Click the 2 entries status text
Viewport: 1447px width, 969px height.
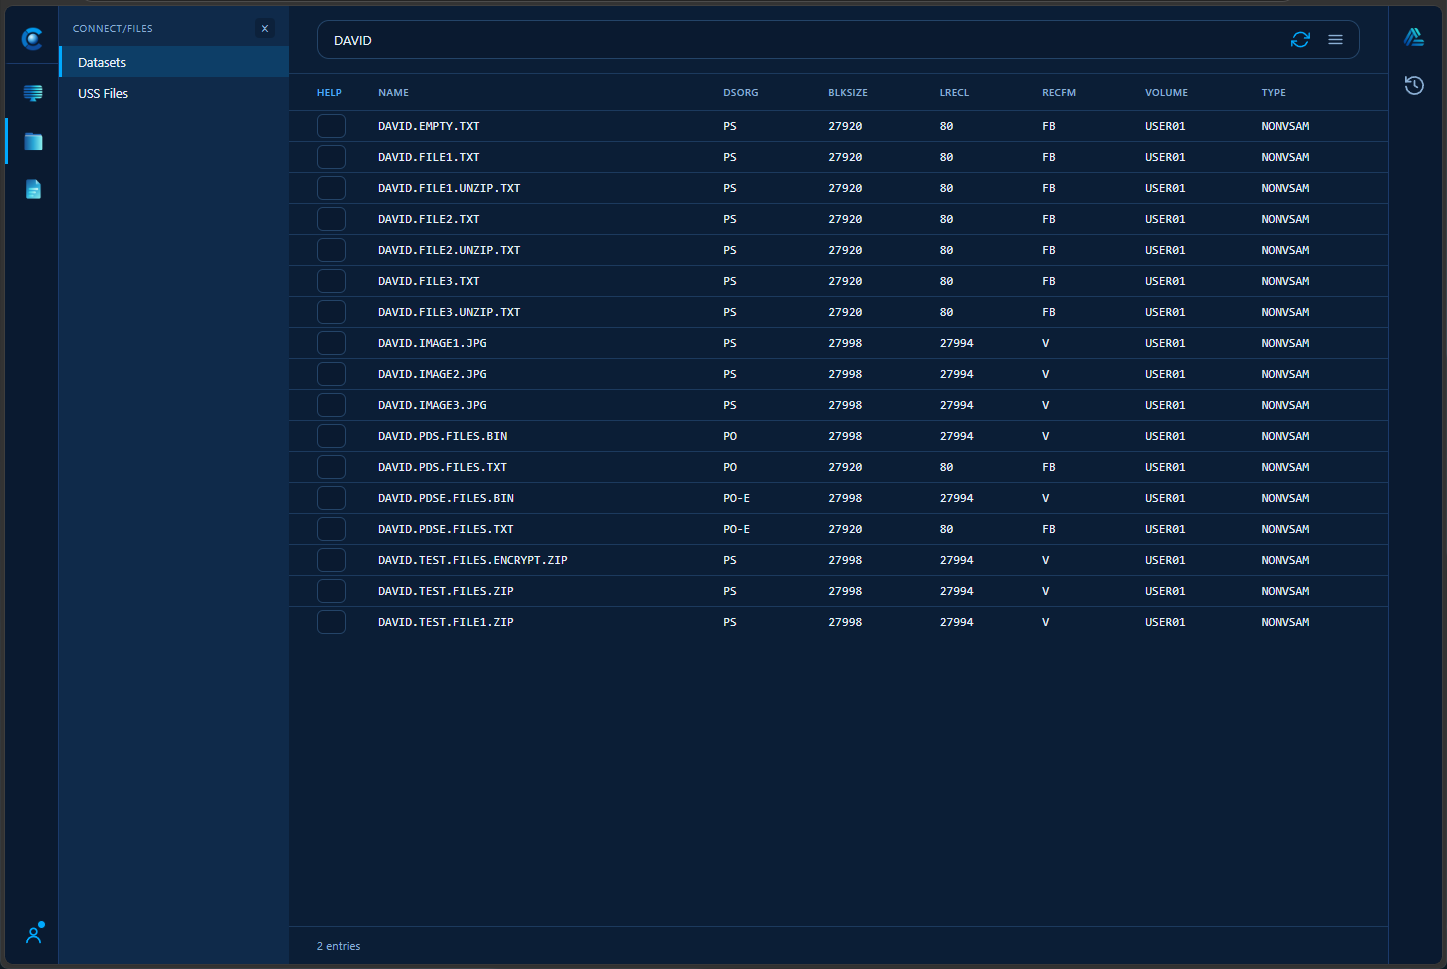click(339, 946)
